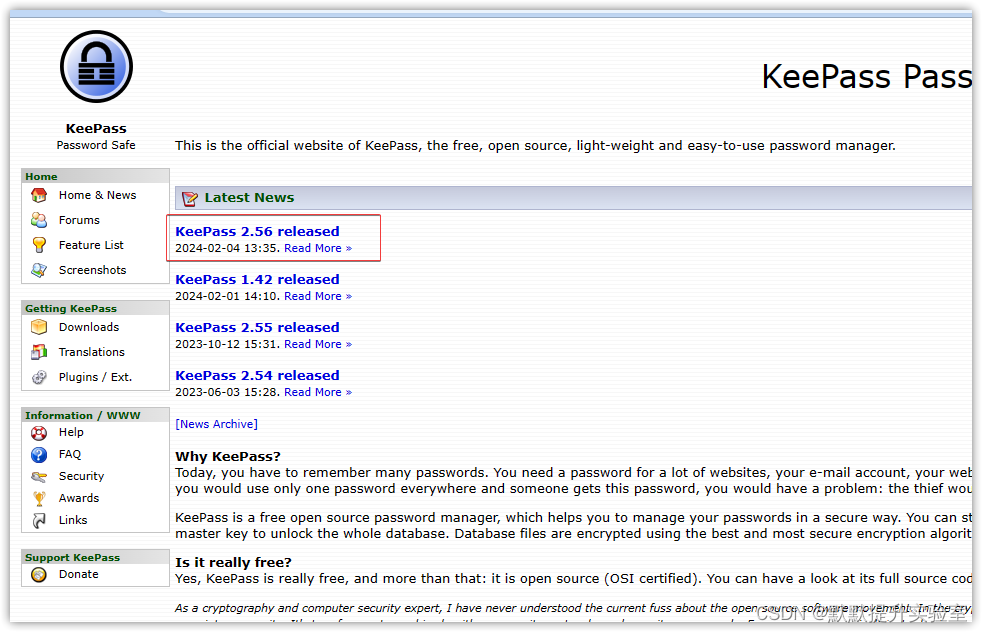Click the KeePass padlock logo
This screenshot has height=632, width=982.
[96, 67]
